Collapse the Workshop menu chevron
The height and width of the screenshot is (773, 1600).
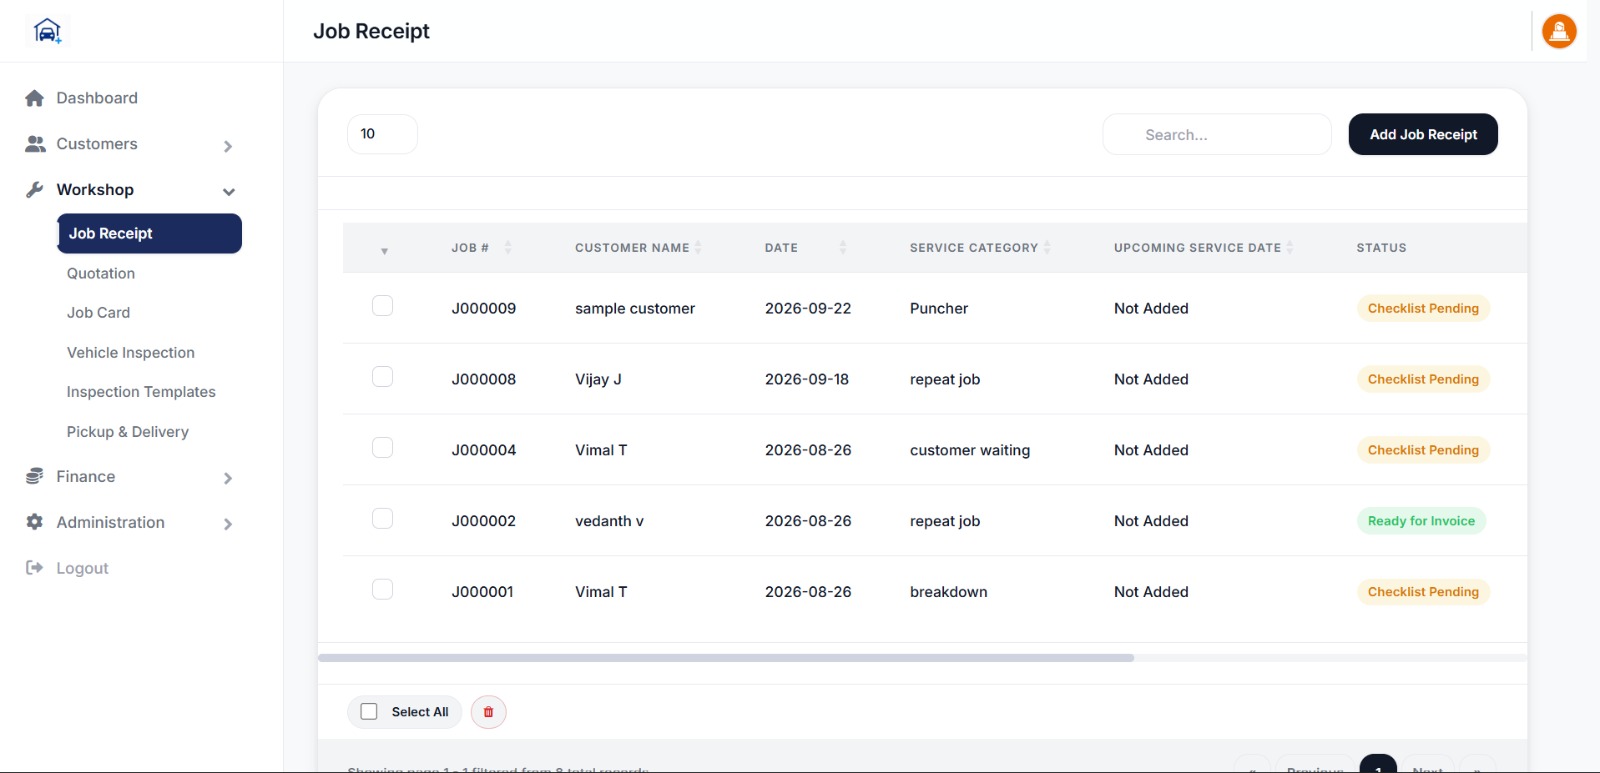[229, 191]
